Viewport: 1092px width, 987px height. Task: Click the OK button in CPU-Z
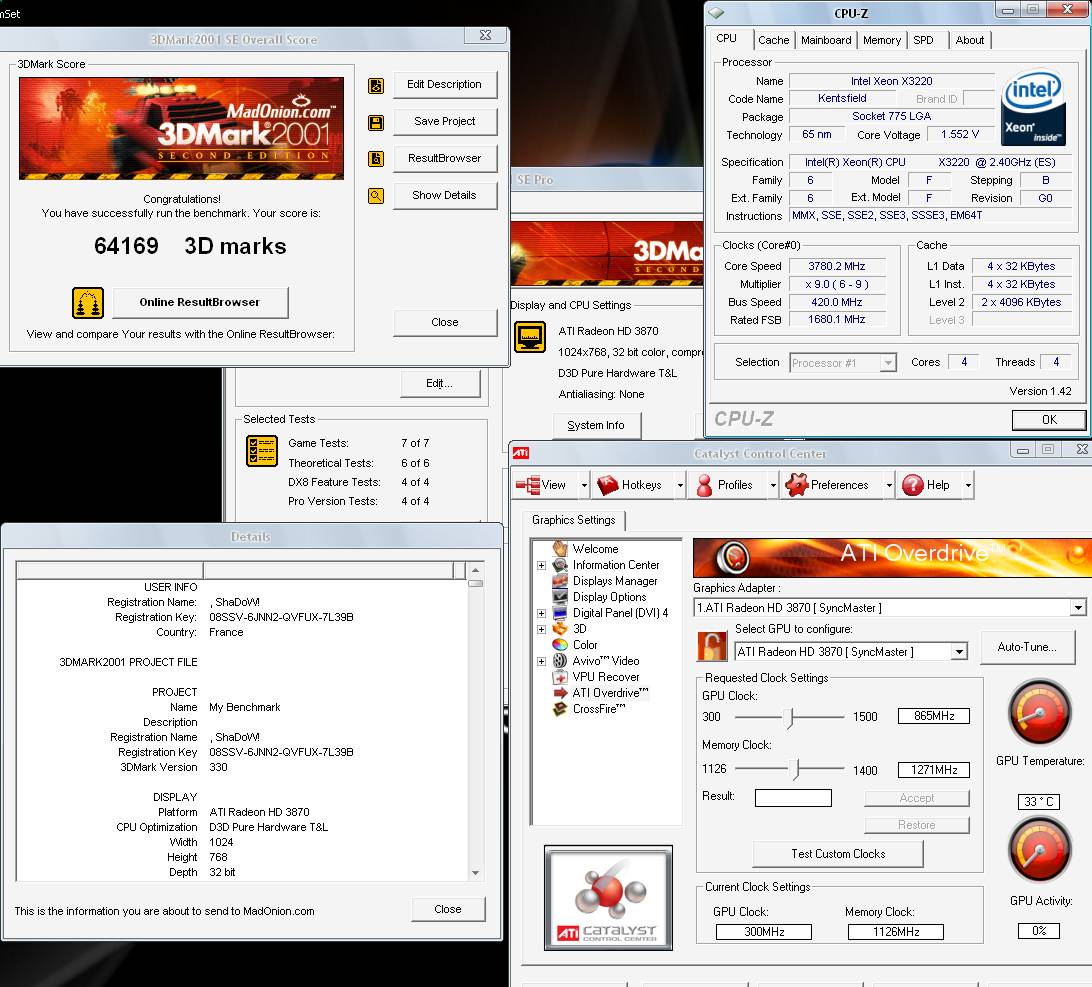pyautogui.click(x=1049, y=420)
